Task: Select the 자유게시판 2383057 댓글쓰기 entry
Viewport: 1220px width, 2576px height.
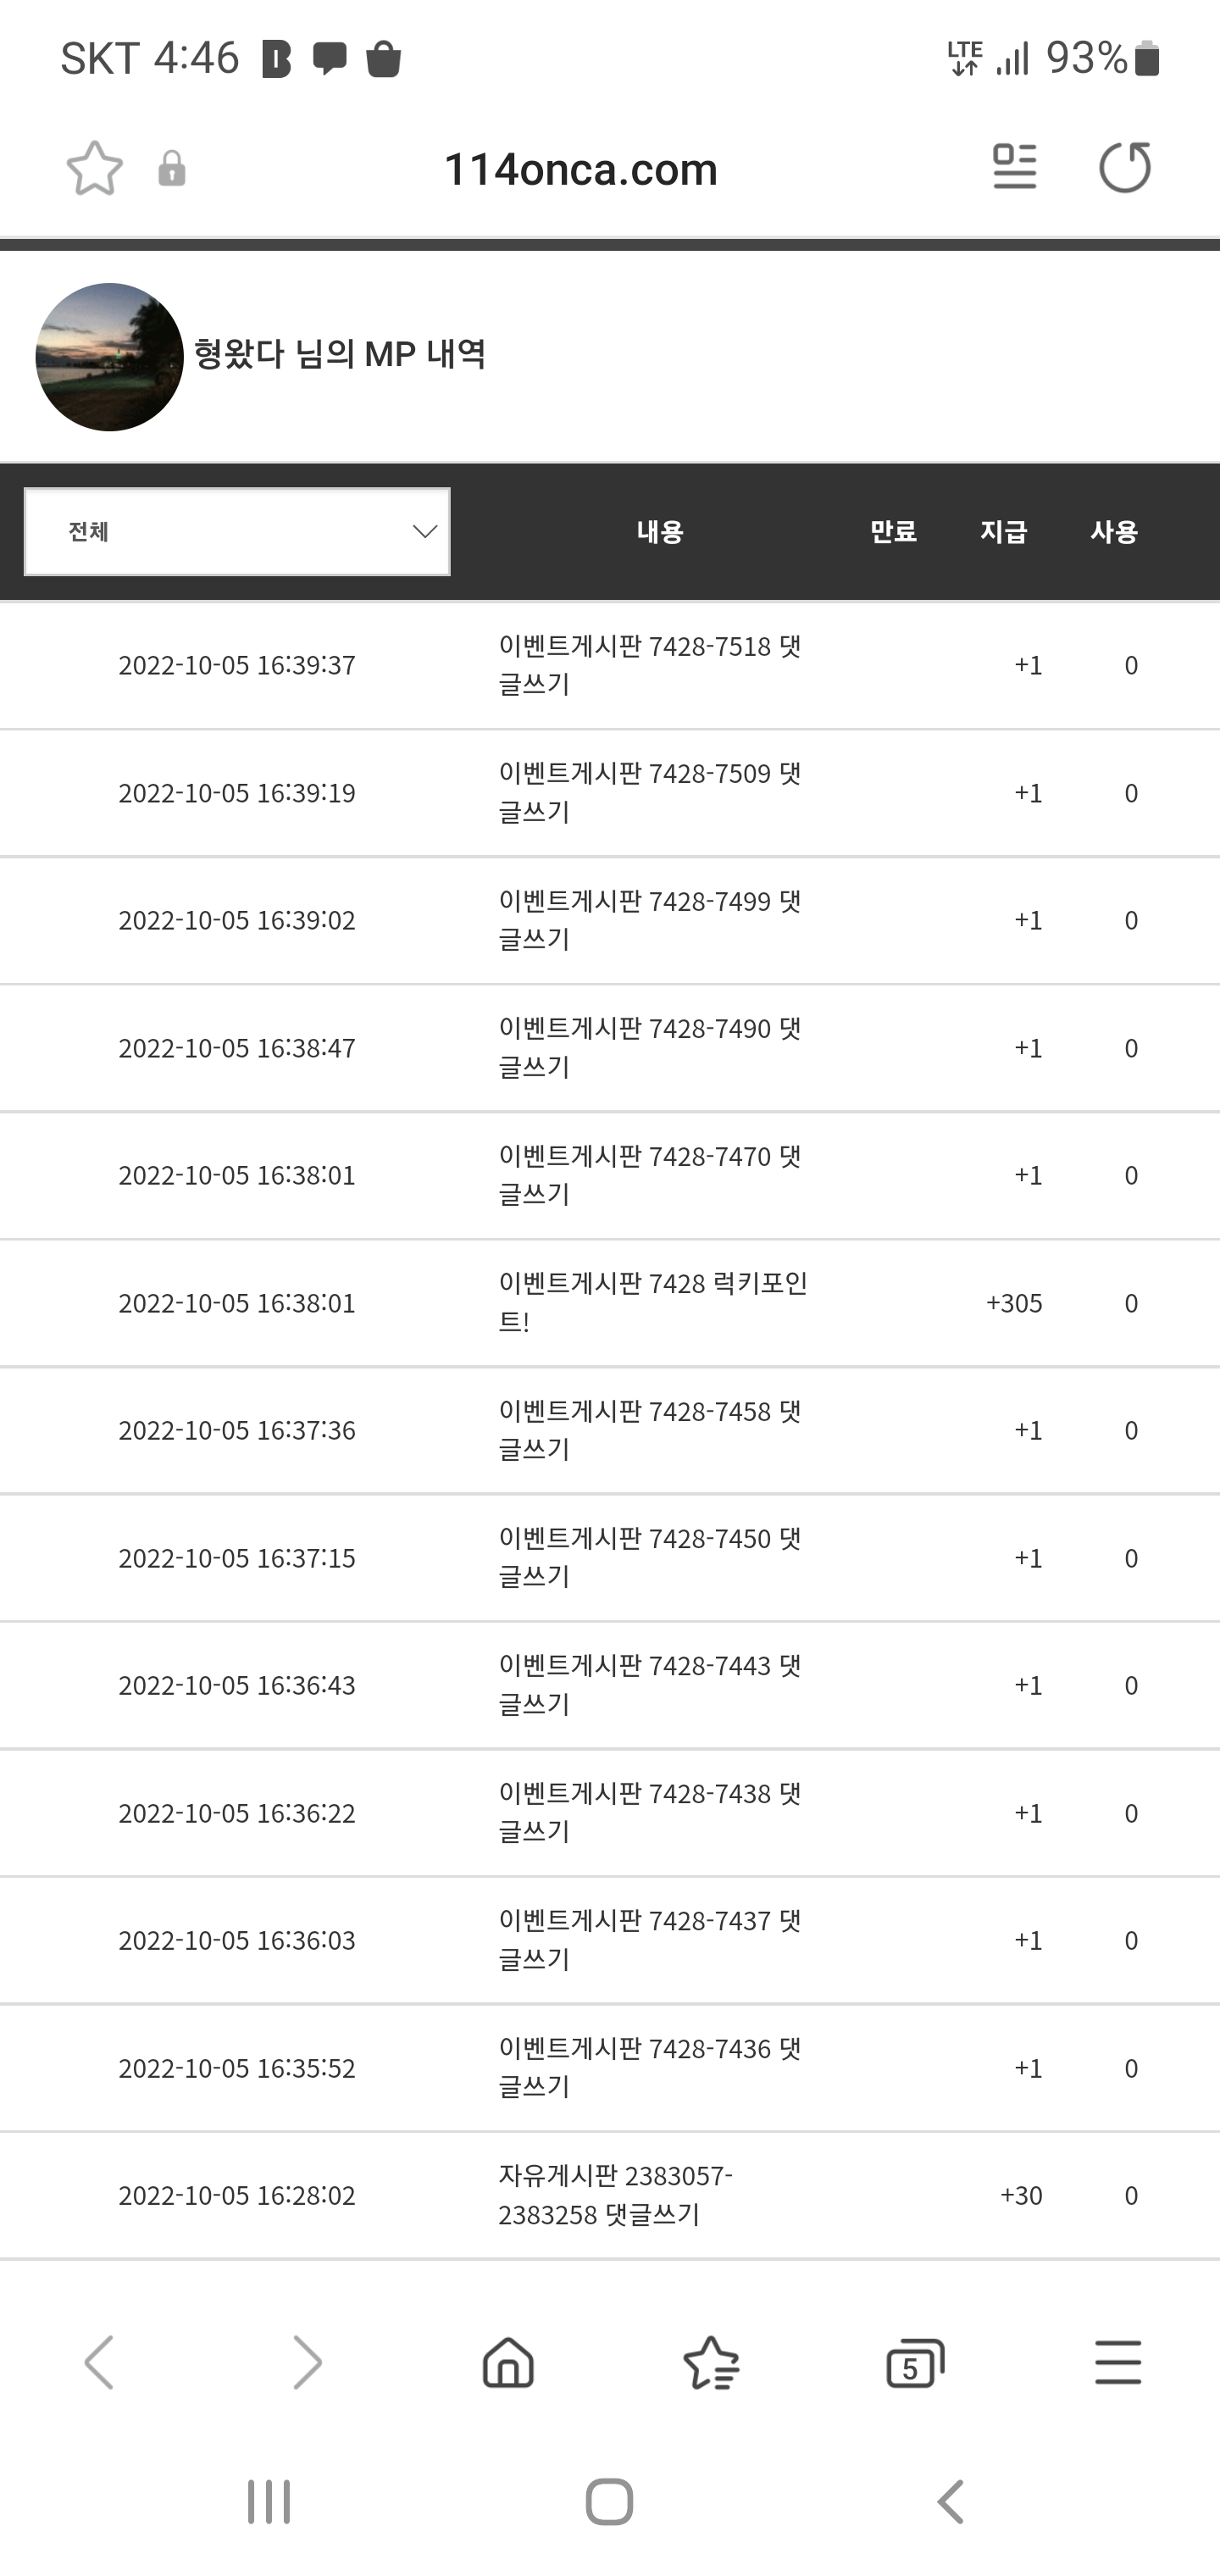Action: point(615,2195)
